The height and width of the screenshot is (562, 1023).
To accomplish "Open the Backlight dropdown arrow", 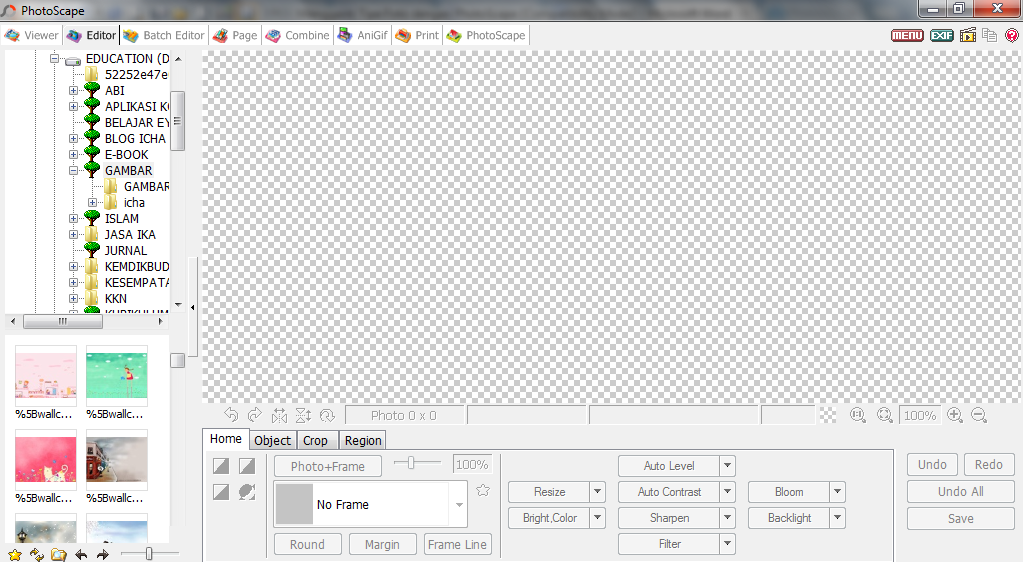I will click(x=838, y=518).
